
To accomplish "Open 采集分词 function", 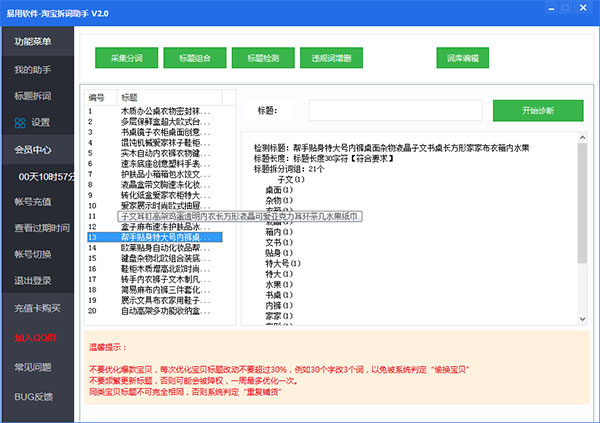I will tap(126, 58).
